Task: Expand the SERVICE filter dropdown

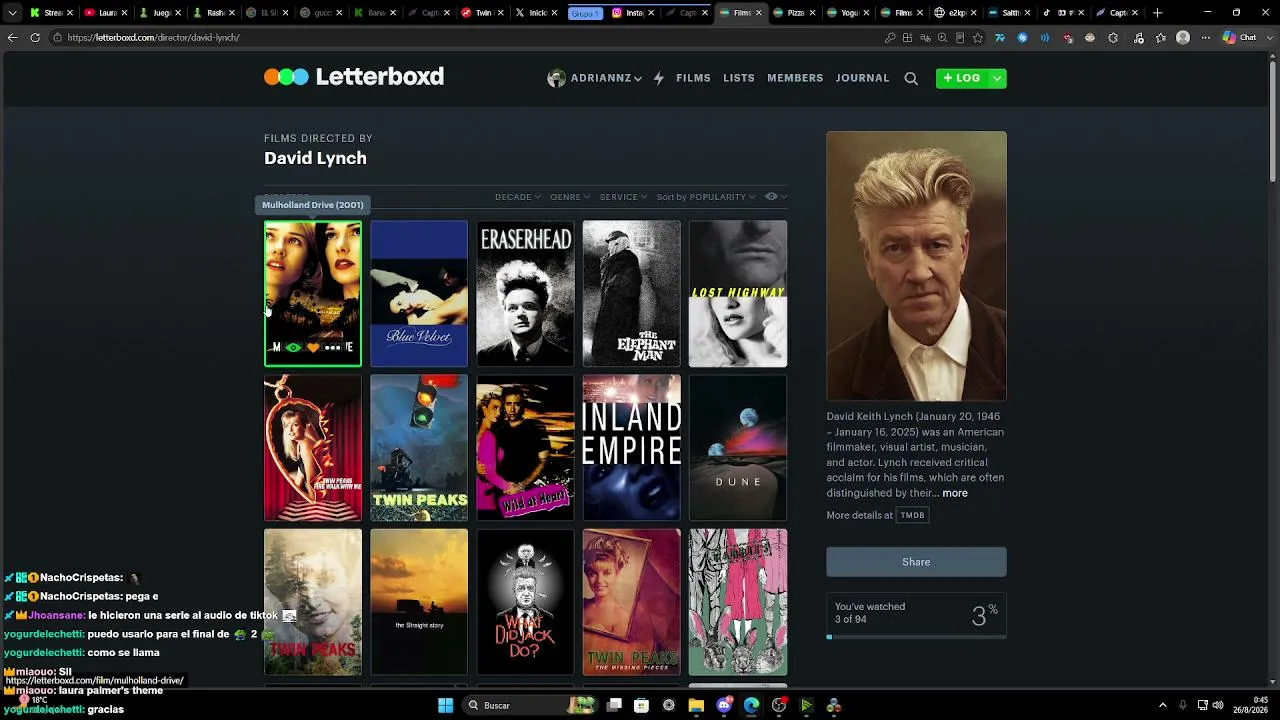Action: coord(623,197)
